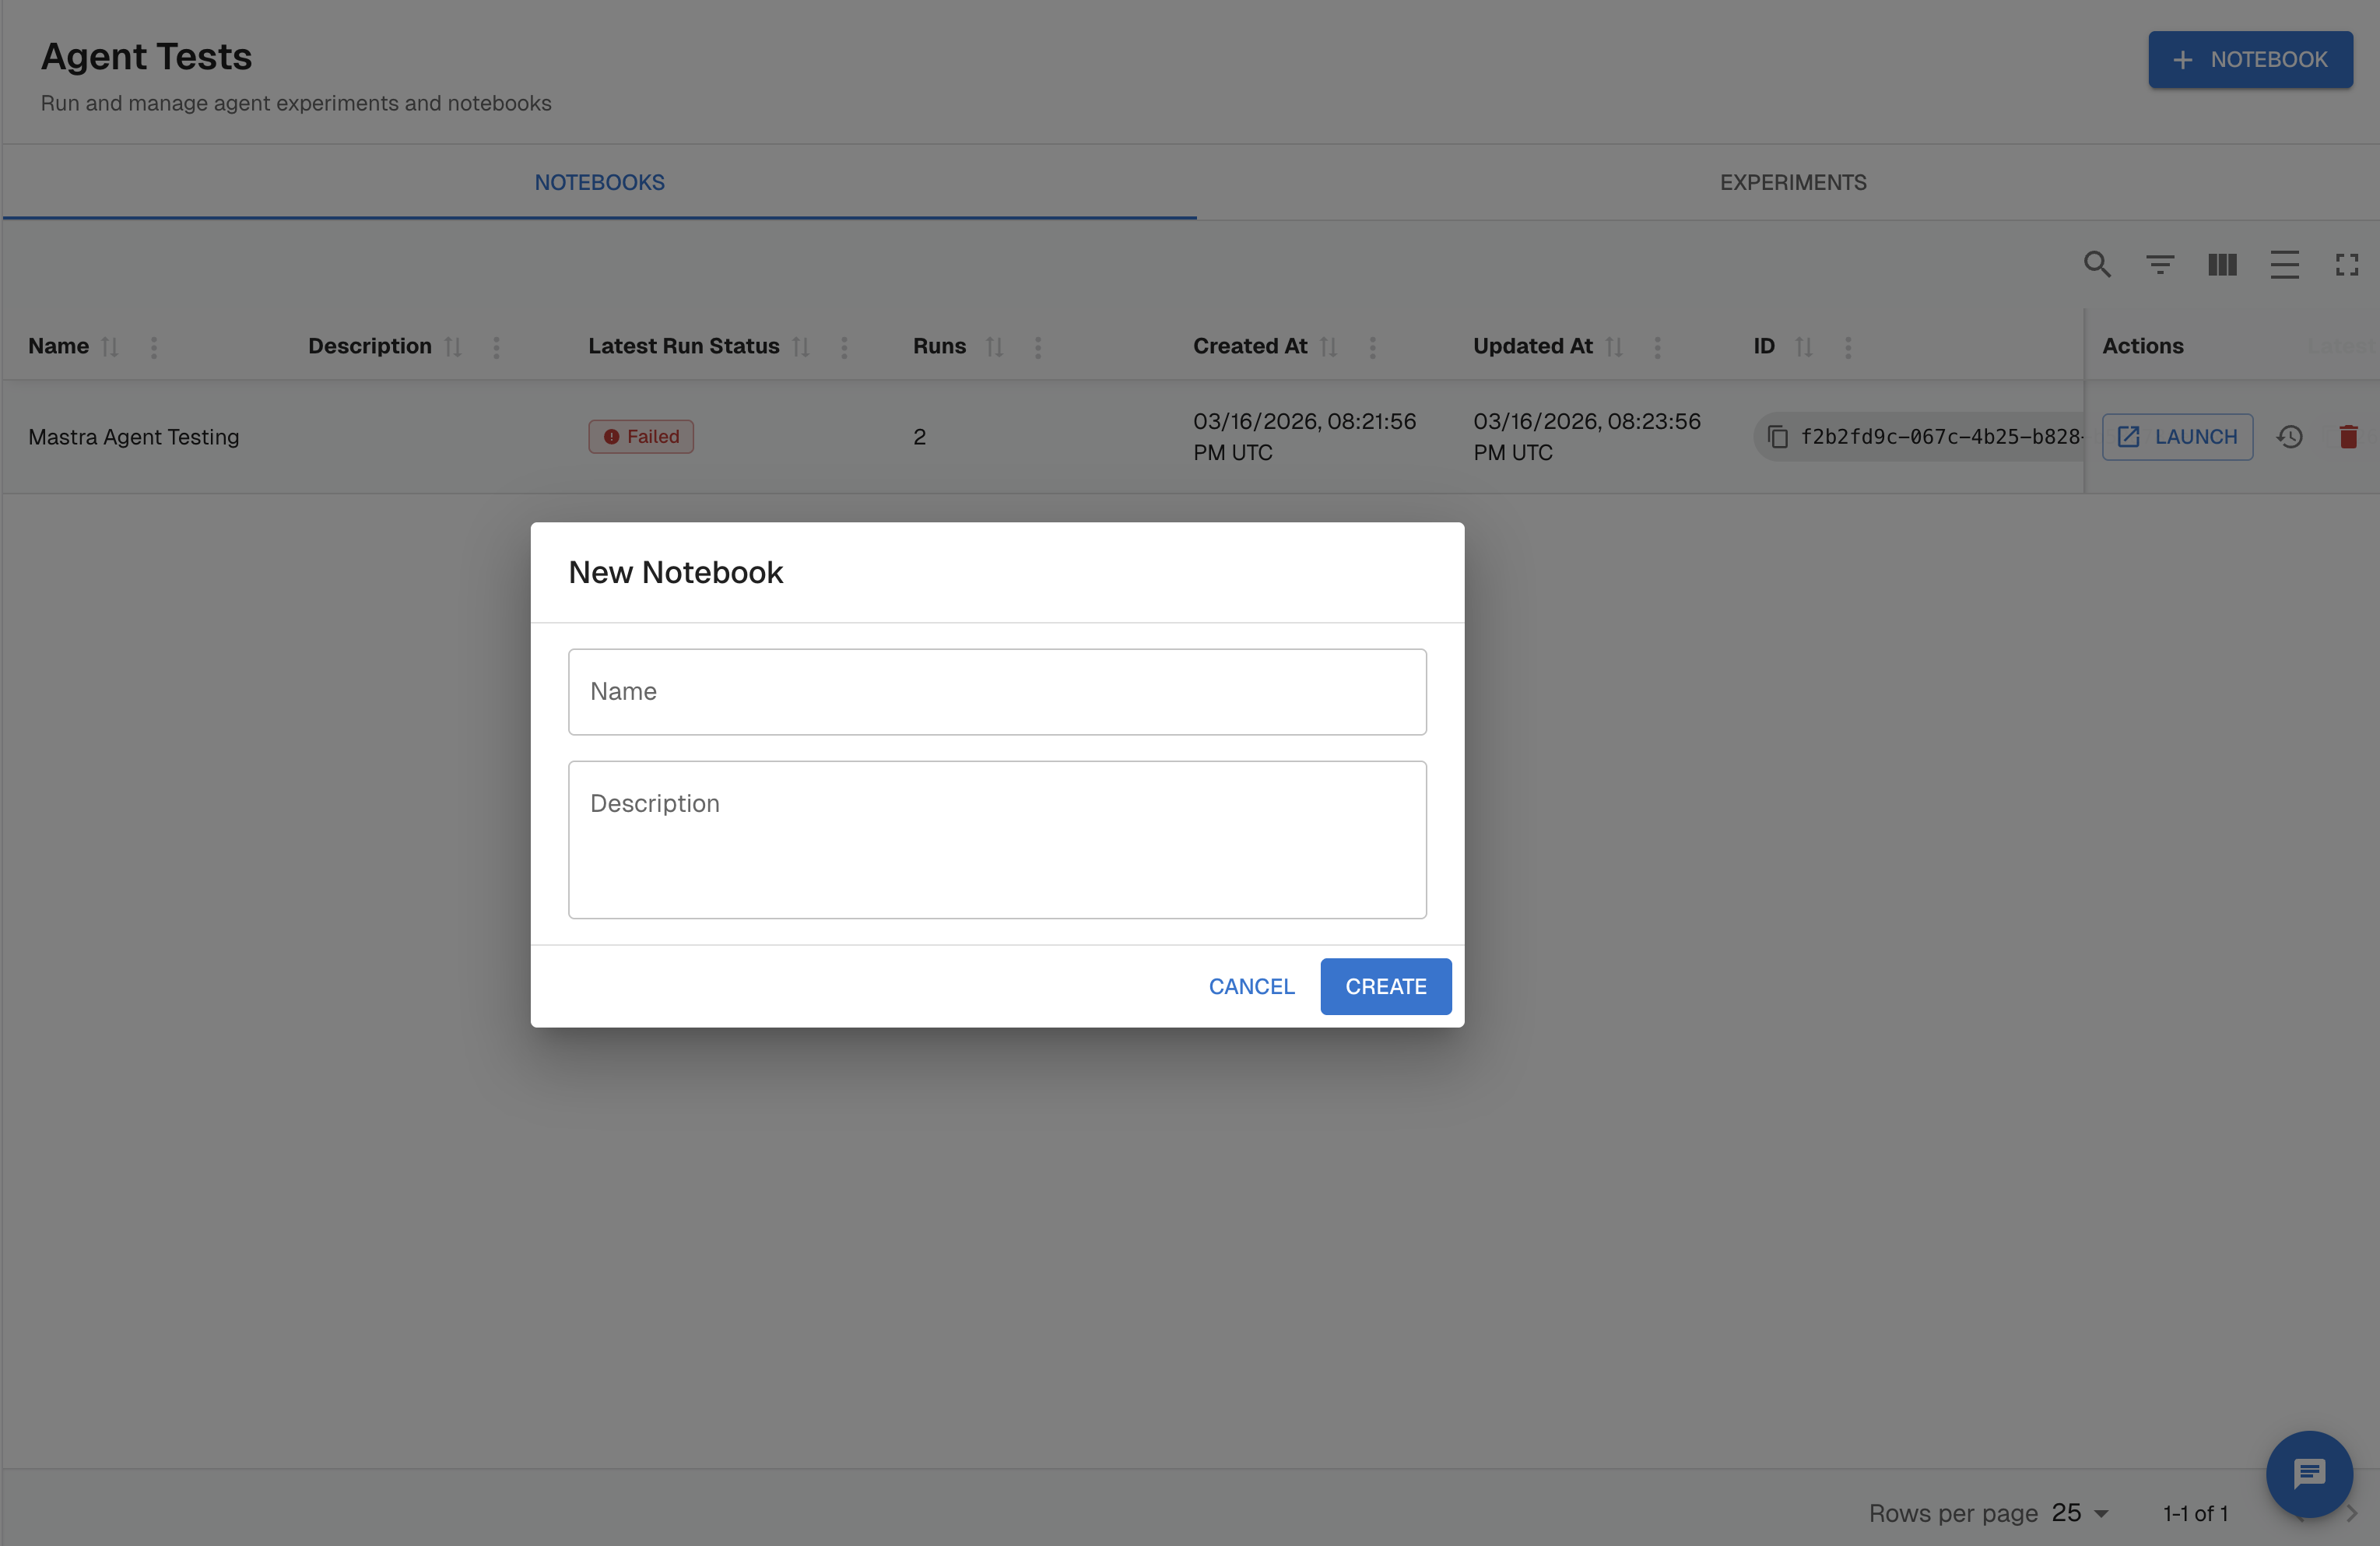Delete the Mastra Agent Testing notebook
Image resolution: width=2380 pixels, height=1546 pixels.
coord(2349,437)
